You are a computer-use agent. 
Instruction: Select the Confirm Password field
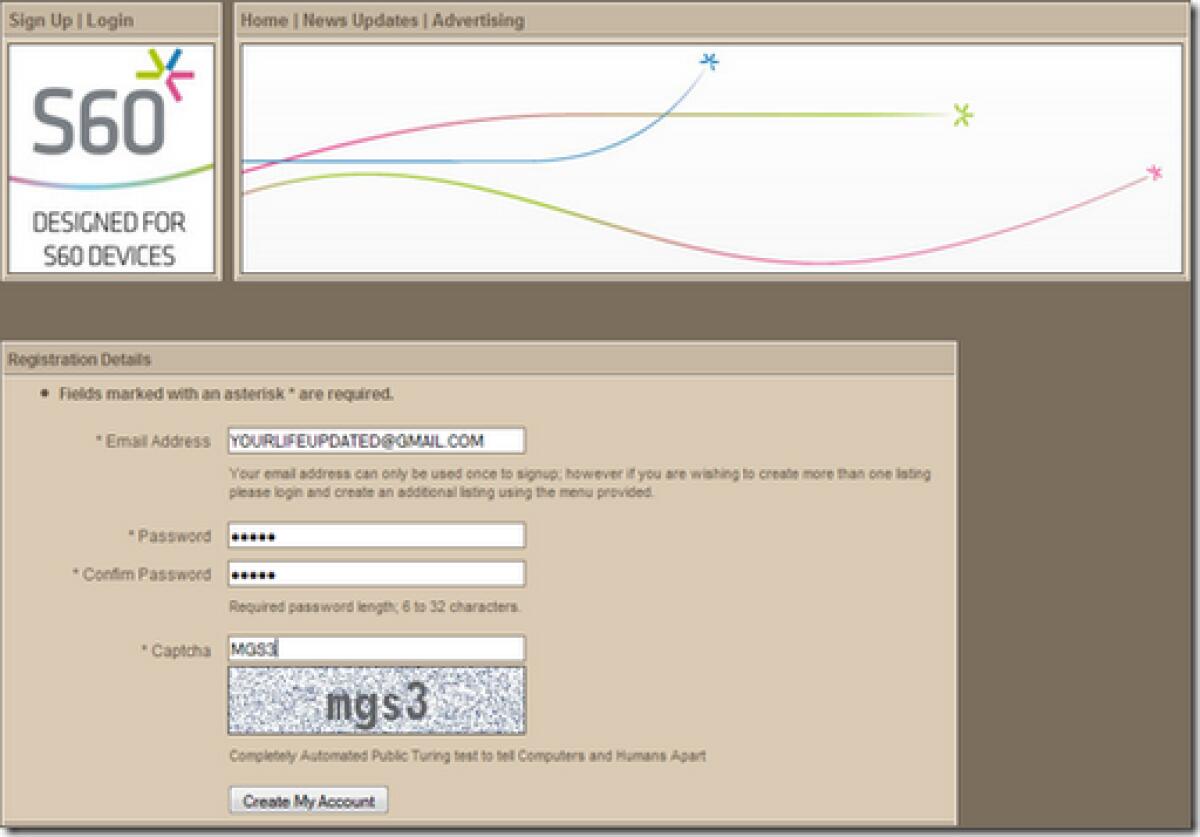pos(376,574)
